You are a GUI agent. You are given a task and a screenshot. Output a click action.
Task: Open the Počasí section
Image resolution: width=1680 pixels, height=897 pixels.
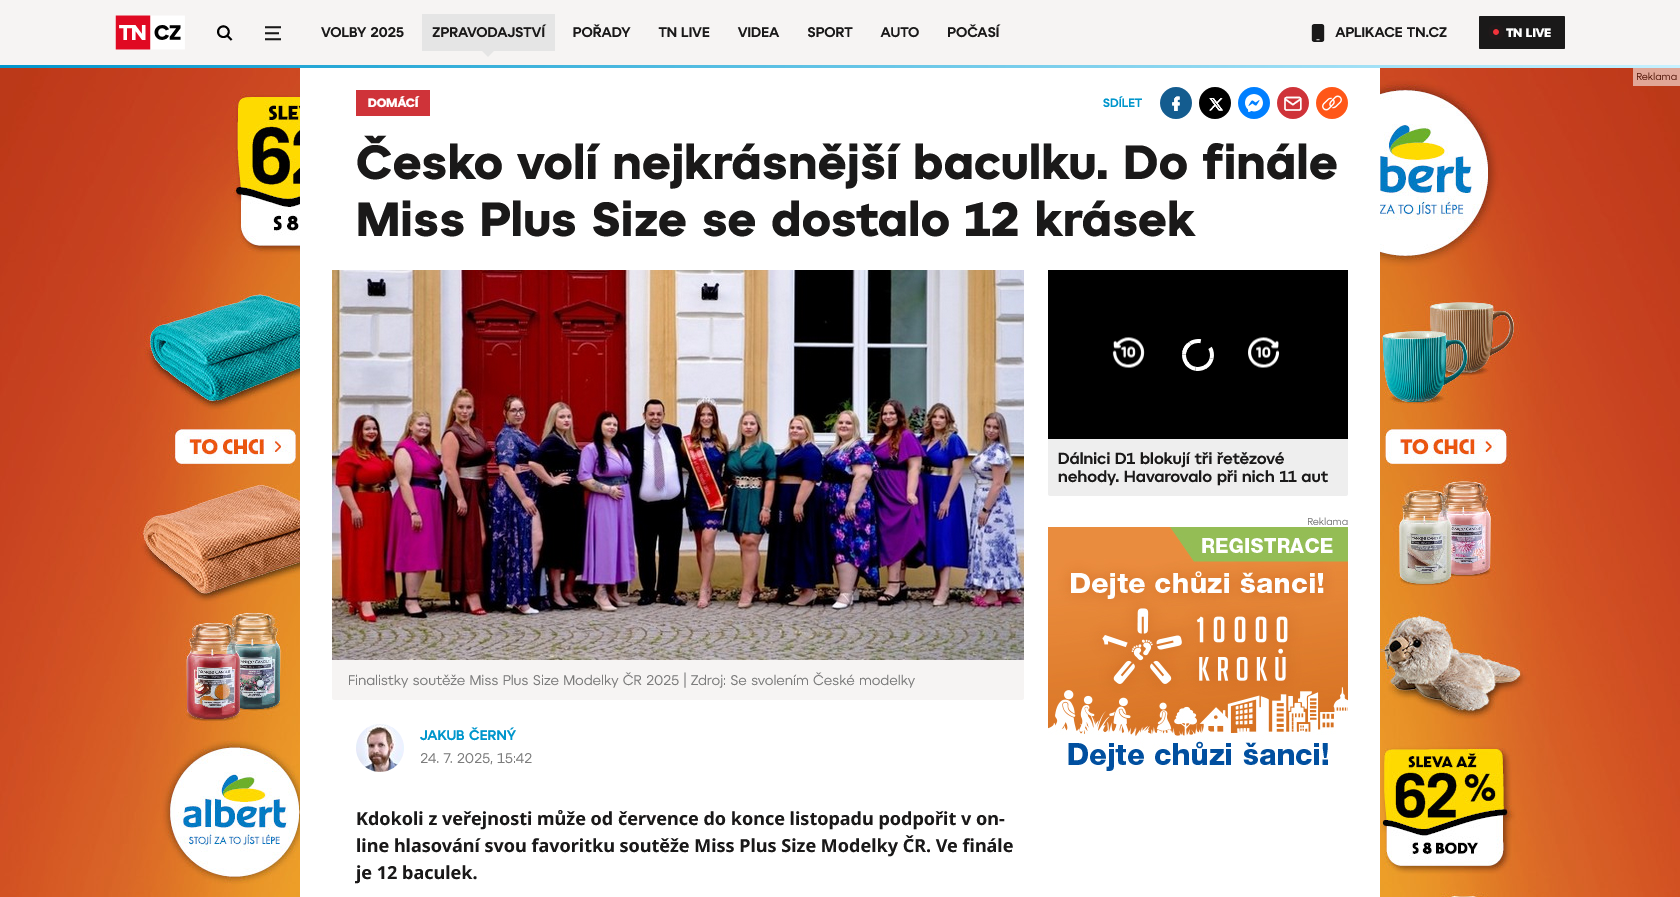pyautogui.click(x=973, y=32)
